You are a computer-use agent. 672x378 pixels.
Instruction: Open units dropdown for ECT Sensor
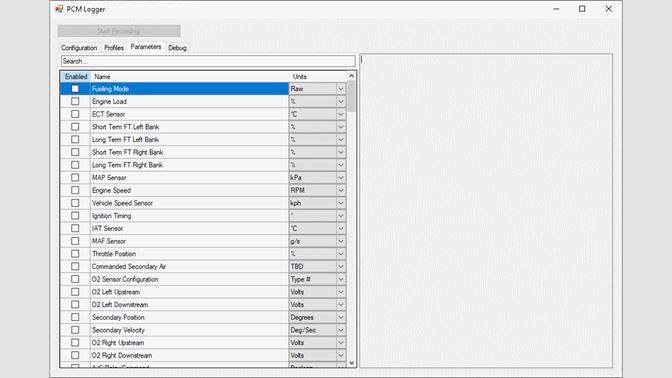coord(341,114)
